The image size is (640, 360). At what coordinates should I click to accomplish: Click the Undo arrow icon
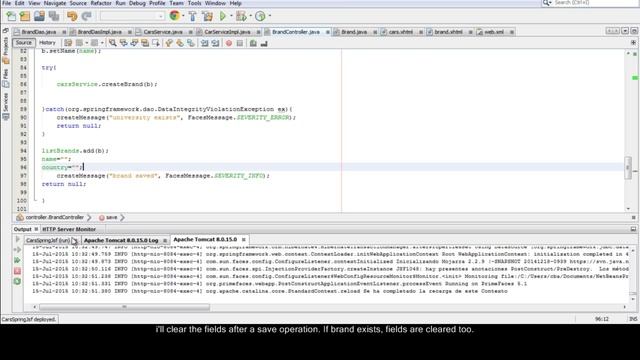(72, 16)
